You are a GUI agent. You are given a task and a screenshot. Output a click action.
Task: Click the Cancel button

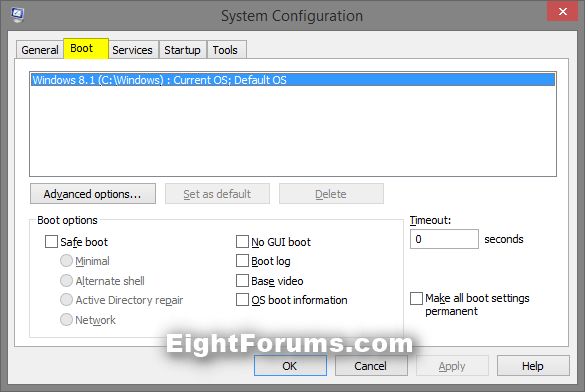[371, 366]
